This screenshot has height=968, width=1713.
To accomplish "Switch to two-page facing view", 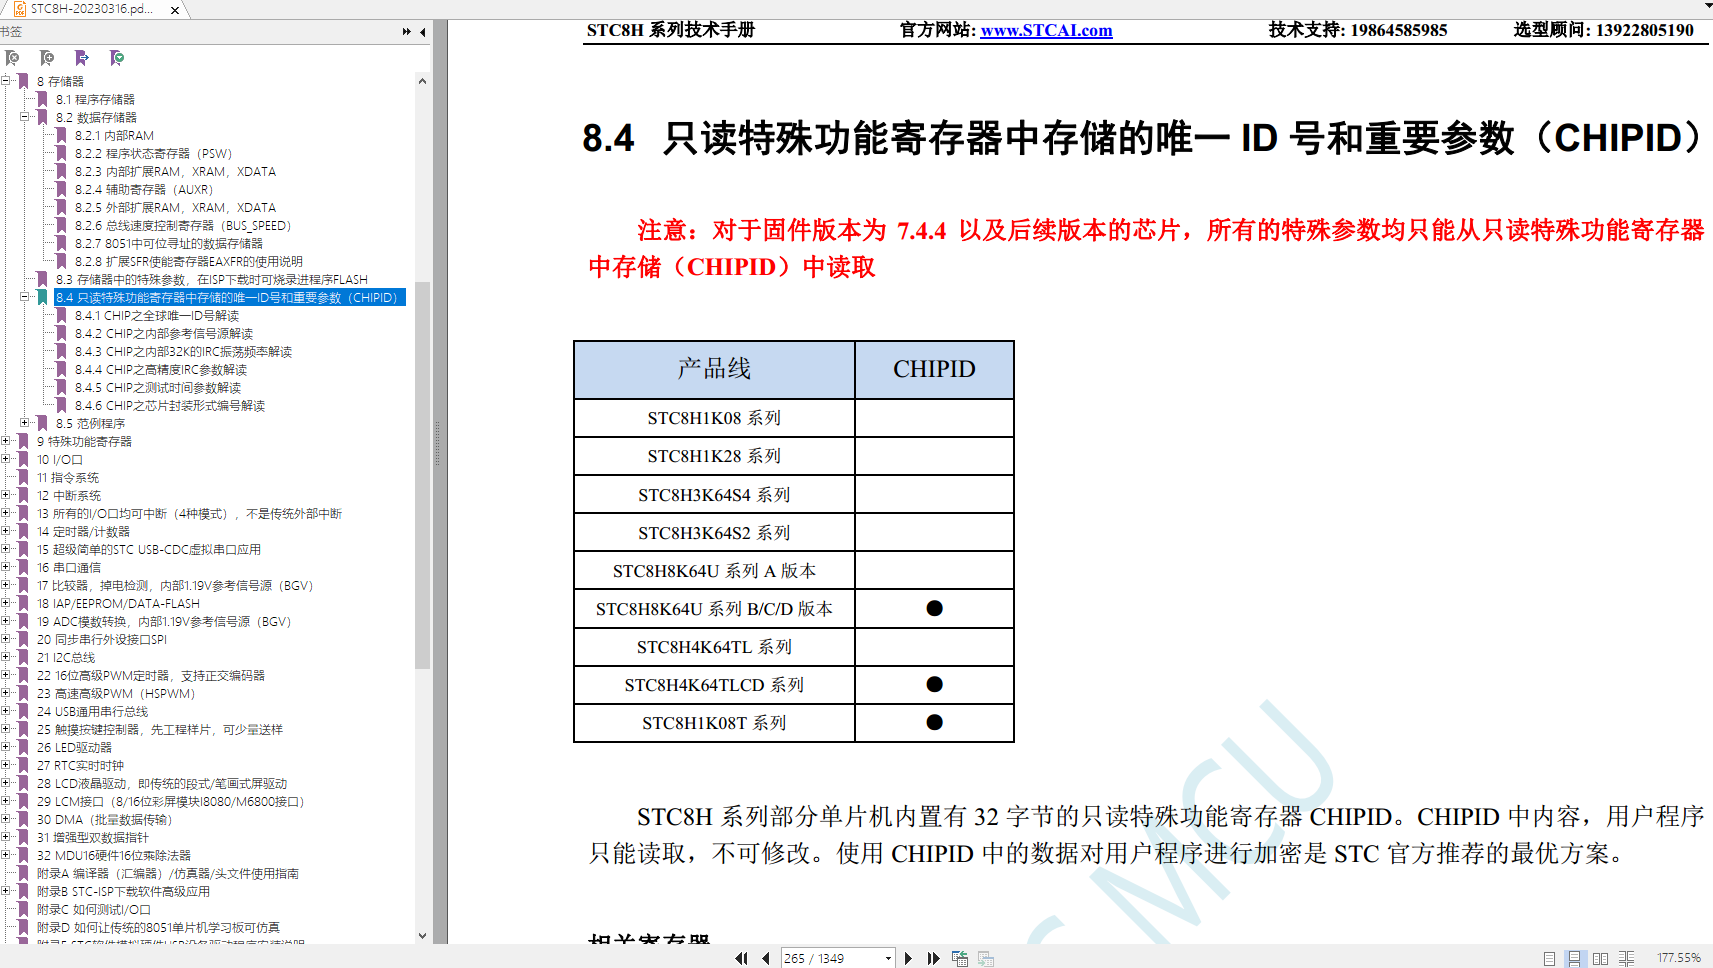I will pyautogui.click(x=1600, y=958).
